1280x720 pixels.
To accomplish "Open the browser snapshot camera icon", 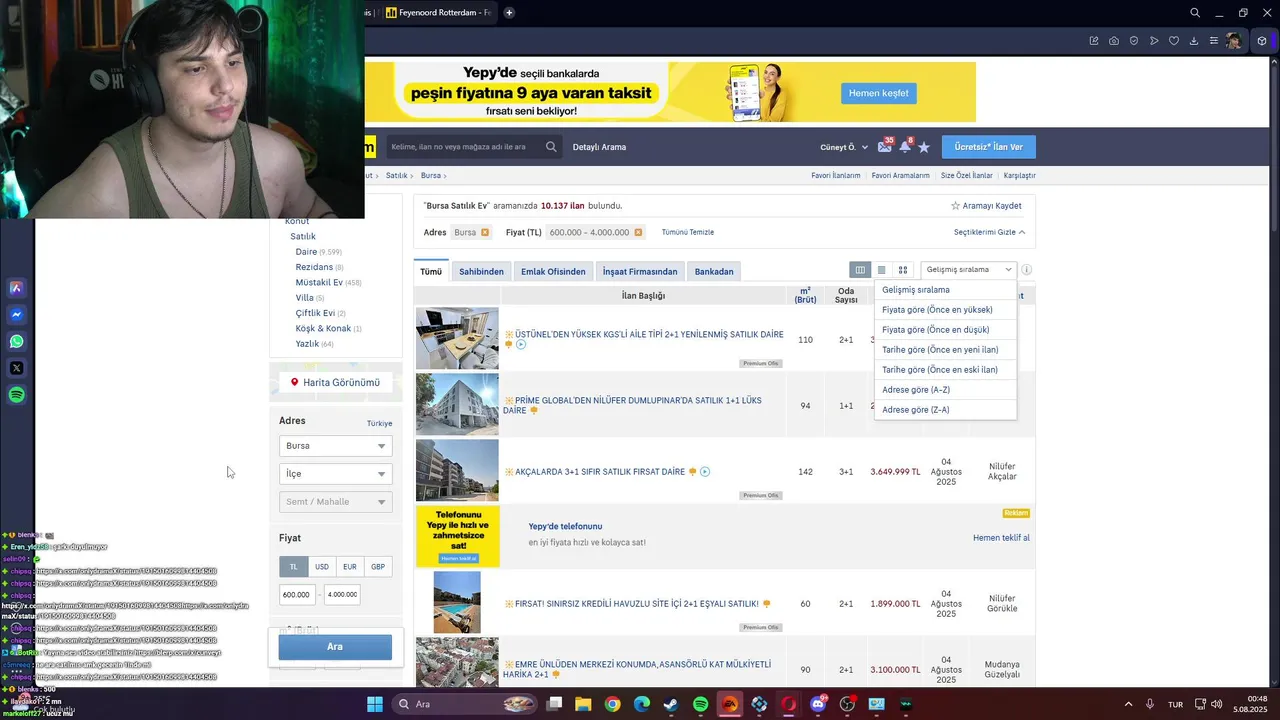I will click(1114, 41).
